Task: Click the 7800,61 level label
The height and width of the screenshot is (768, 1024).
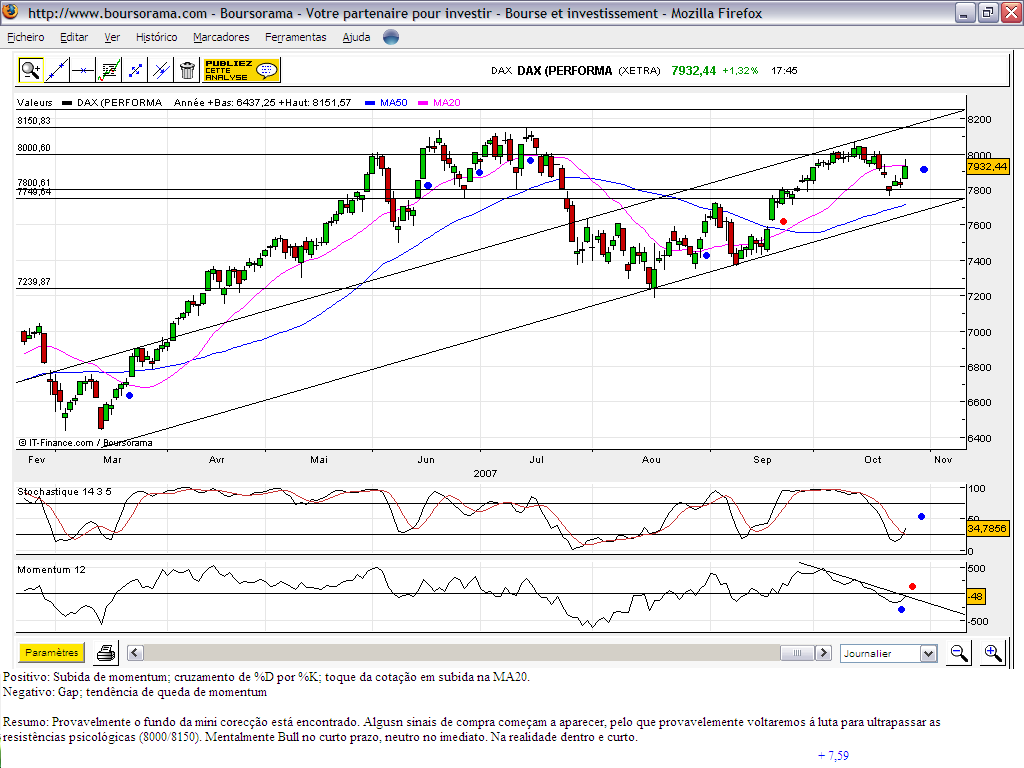Action: click(x=34, y=183)
